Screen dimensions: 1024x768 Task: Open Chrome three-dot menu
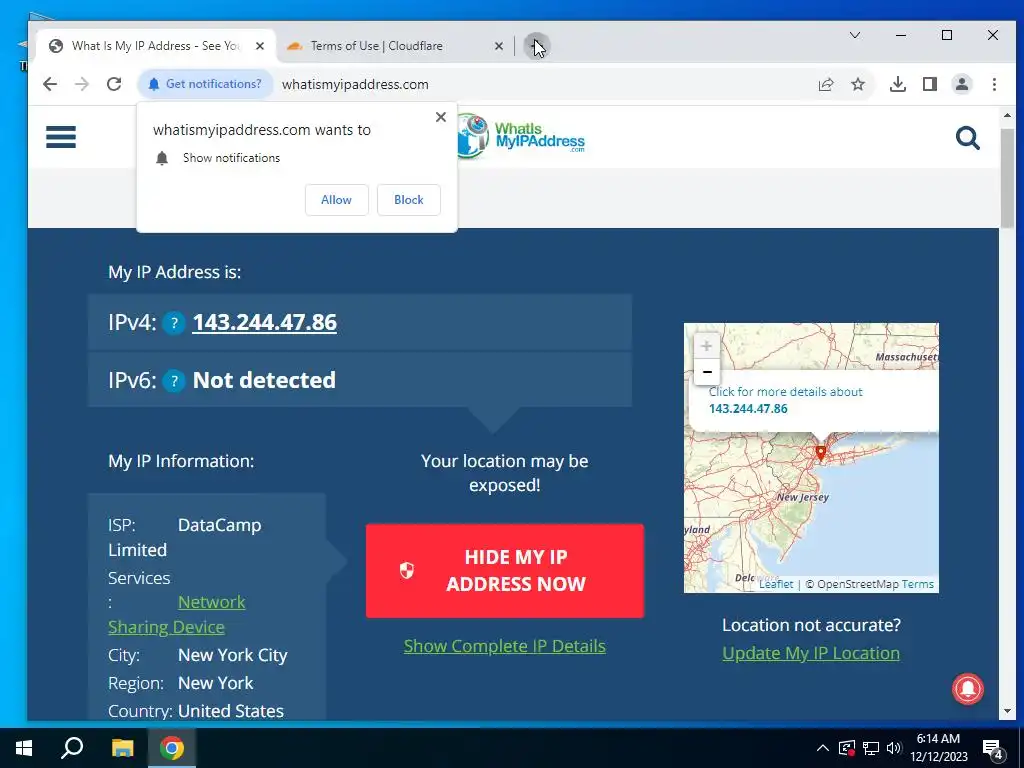pos(994,84)
